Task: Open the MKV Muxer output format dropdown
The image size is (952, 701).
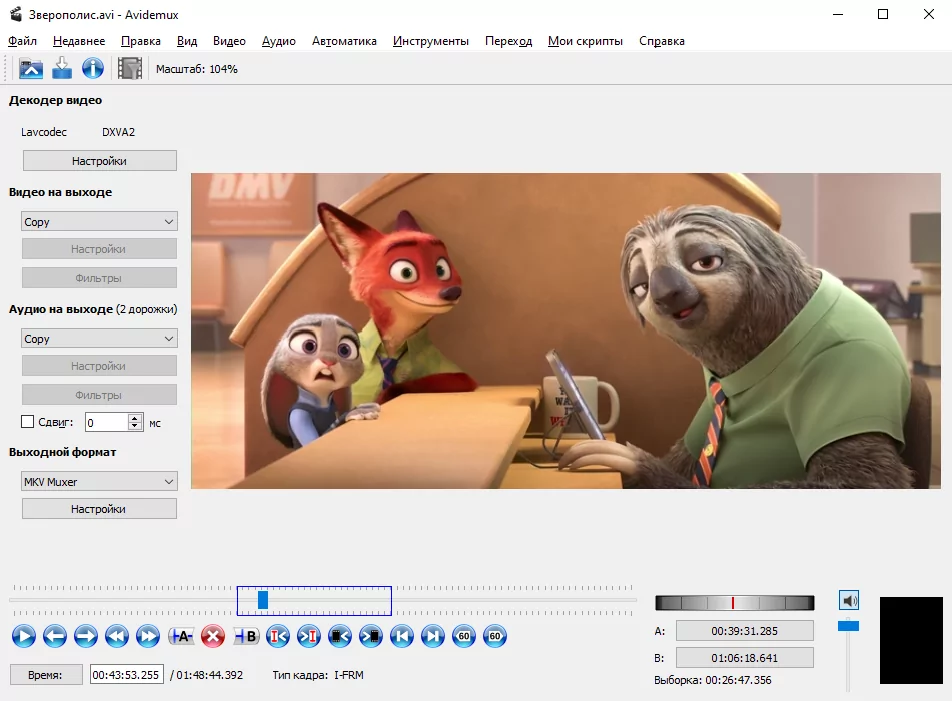Action: pos(99,481)
